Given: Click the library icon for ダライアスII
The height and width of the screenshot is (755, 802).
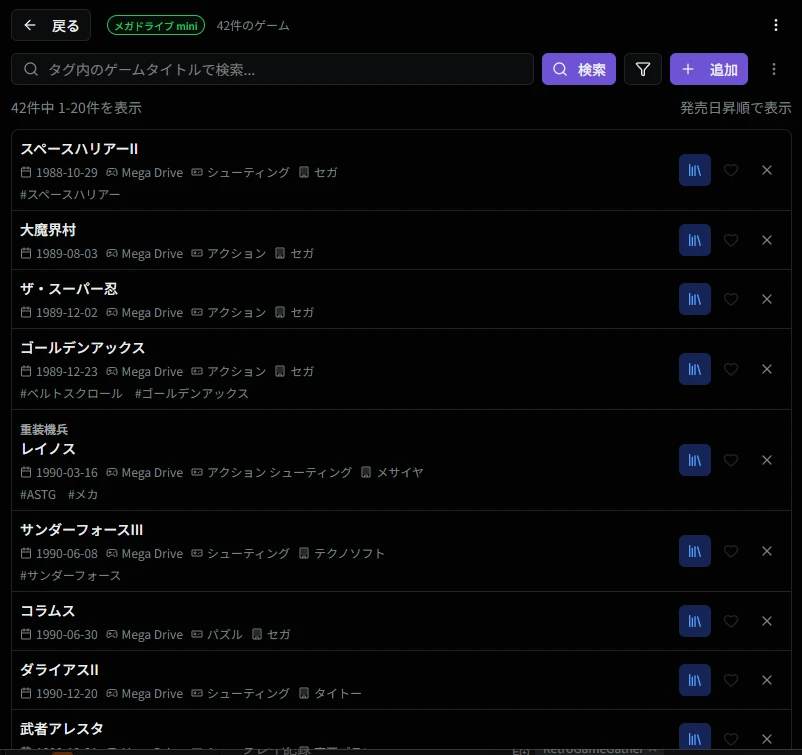Looking at the screenshot, I should 694,680.
